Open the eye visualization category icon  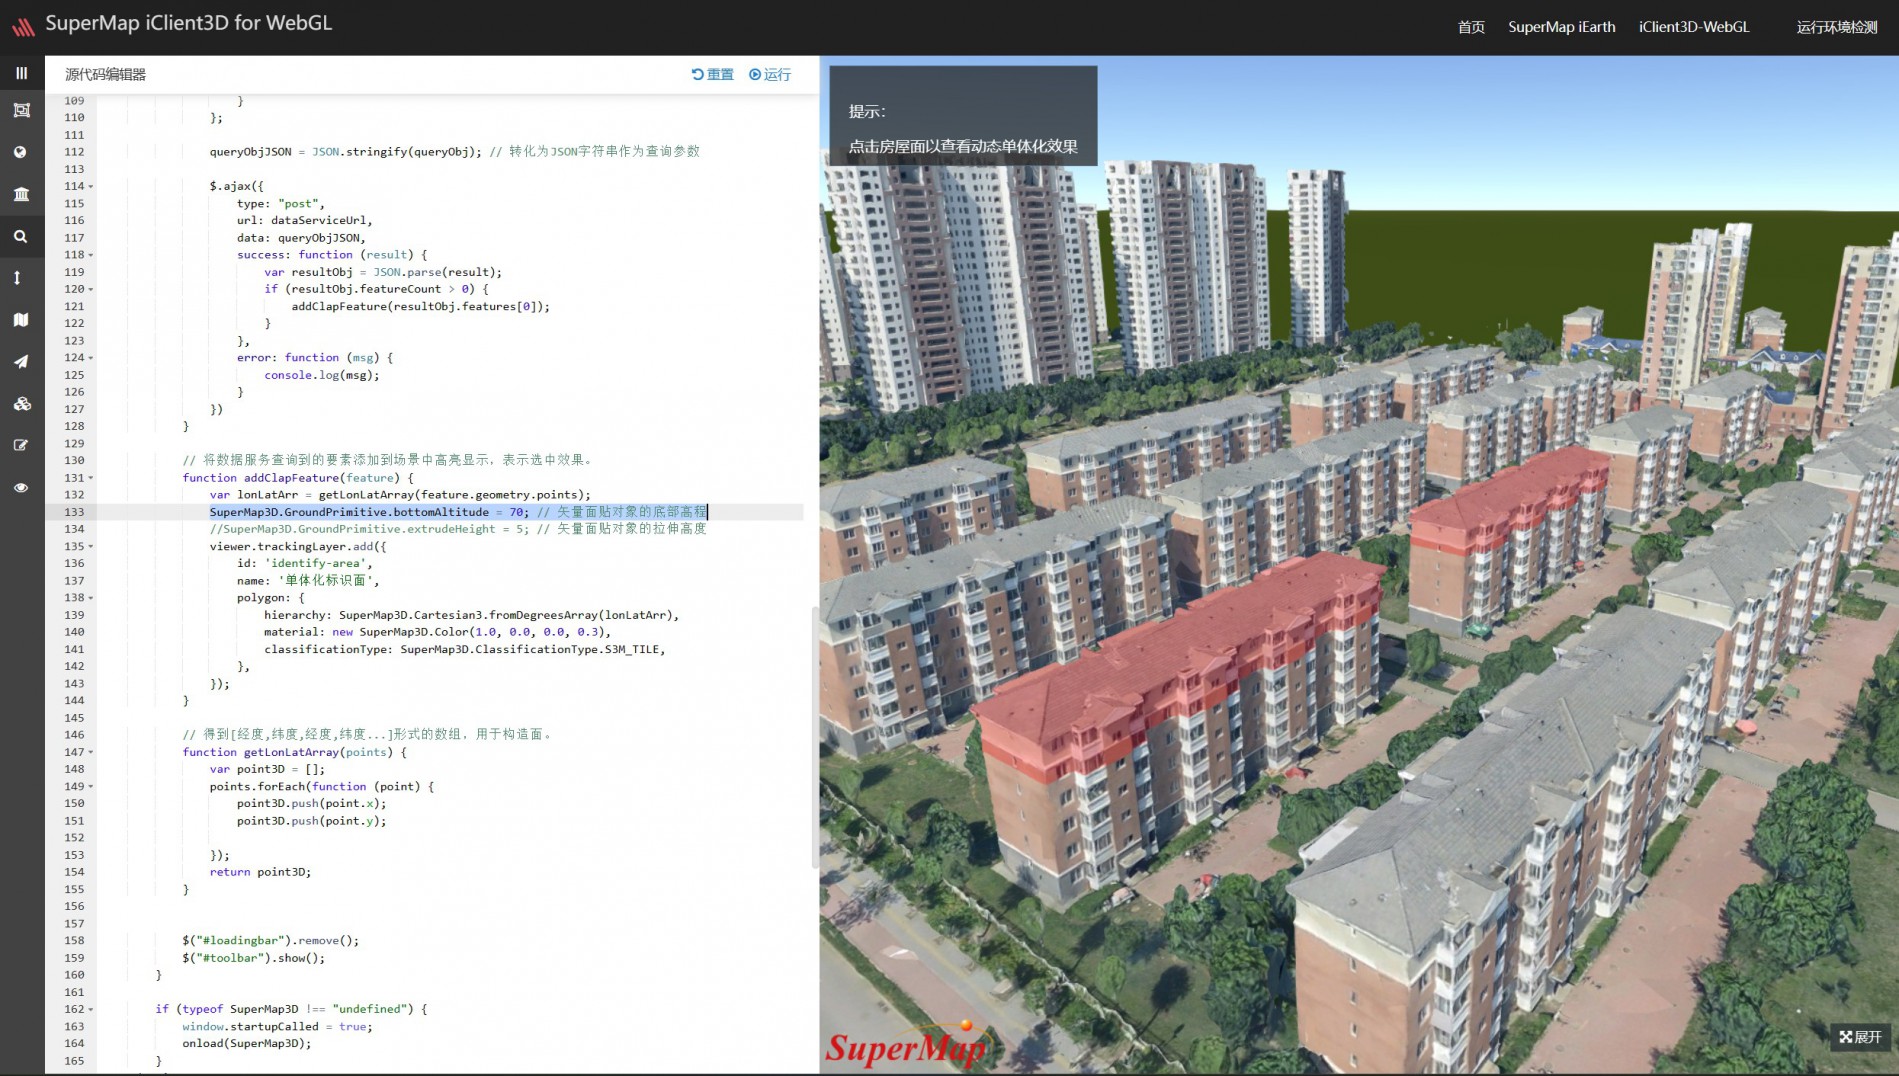21,488
